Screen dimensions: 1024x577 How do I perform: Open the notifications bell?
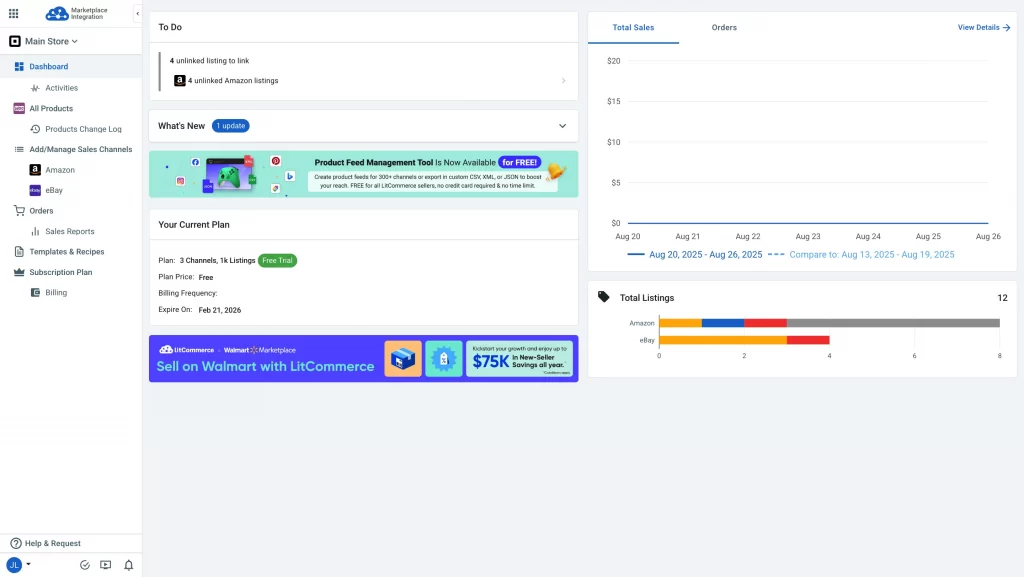129,565
